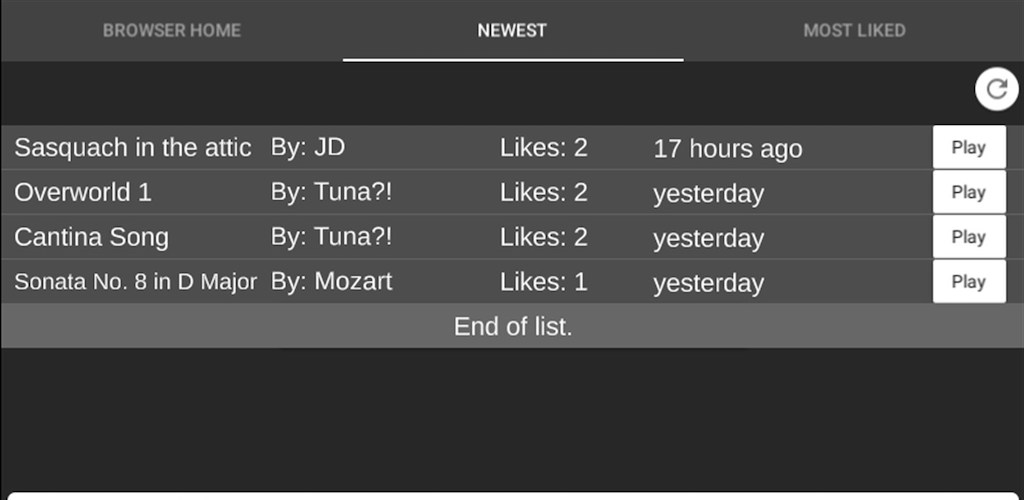Screen dimensions: 1024x500
Task: Refresh the song list
Action: pyautogui.click(x=996, y=90)
